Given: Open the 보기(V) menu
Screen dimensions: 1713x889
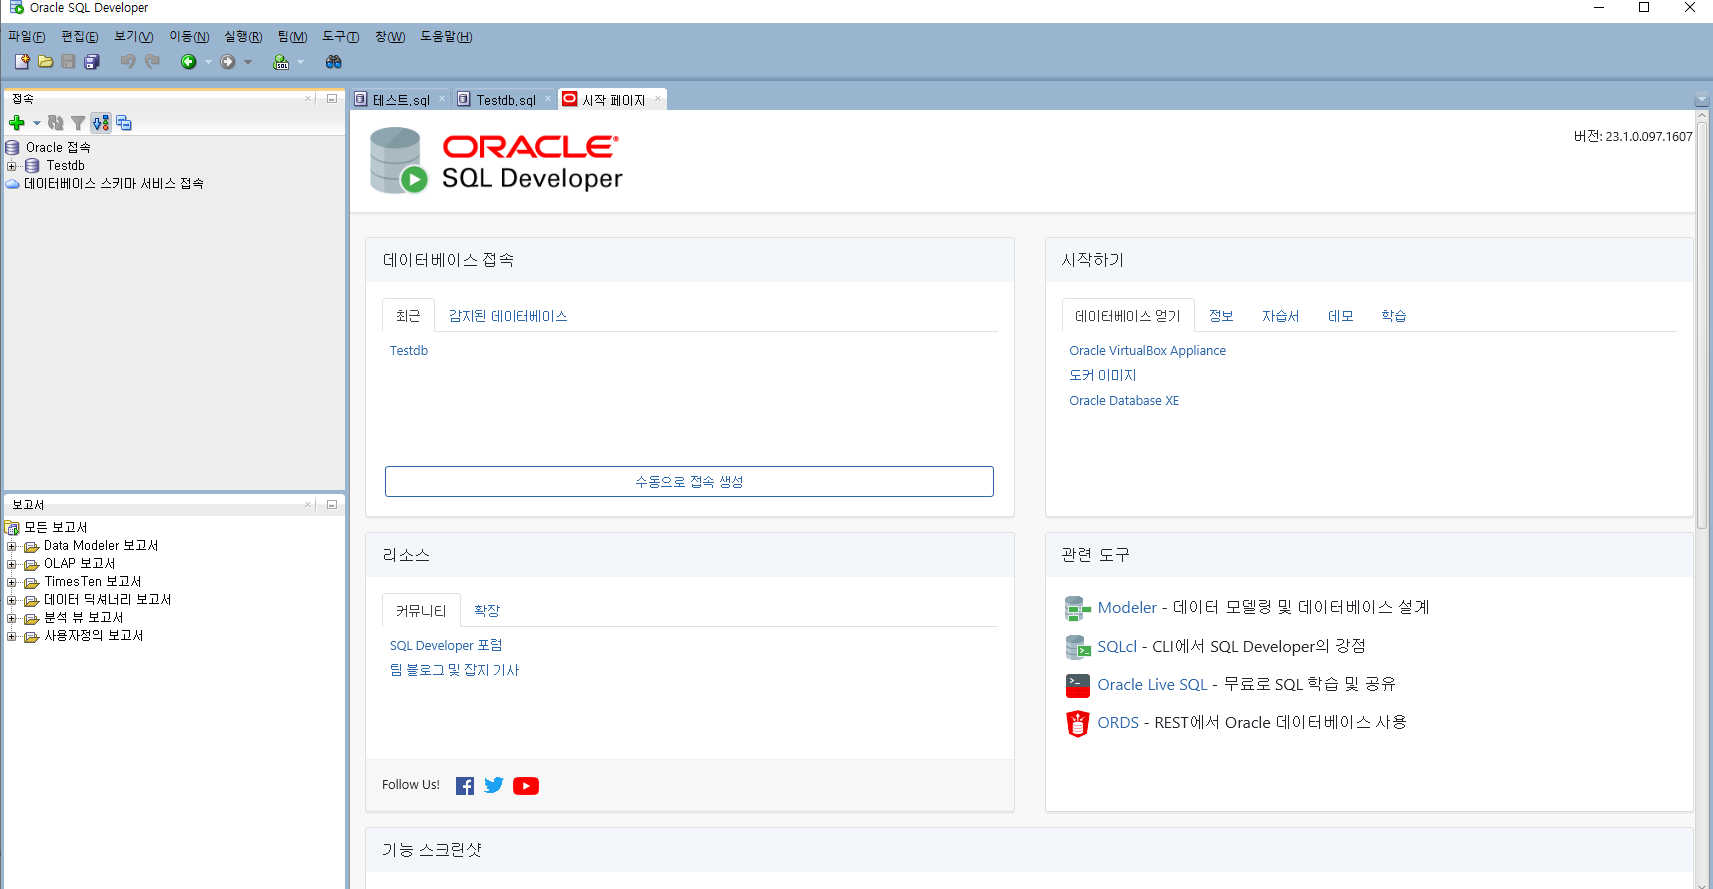Looking at the screenshot, I should pos(133,37).
